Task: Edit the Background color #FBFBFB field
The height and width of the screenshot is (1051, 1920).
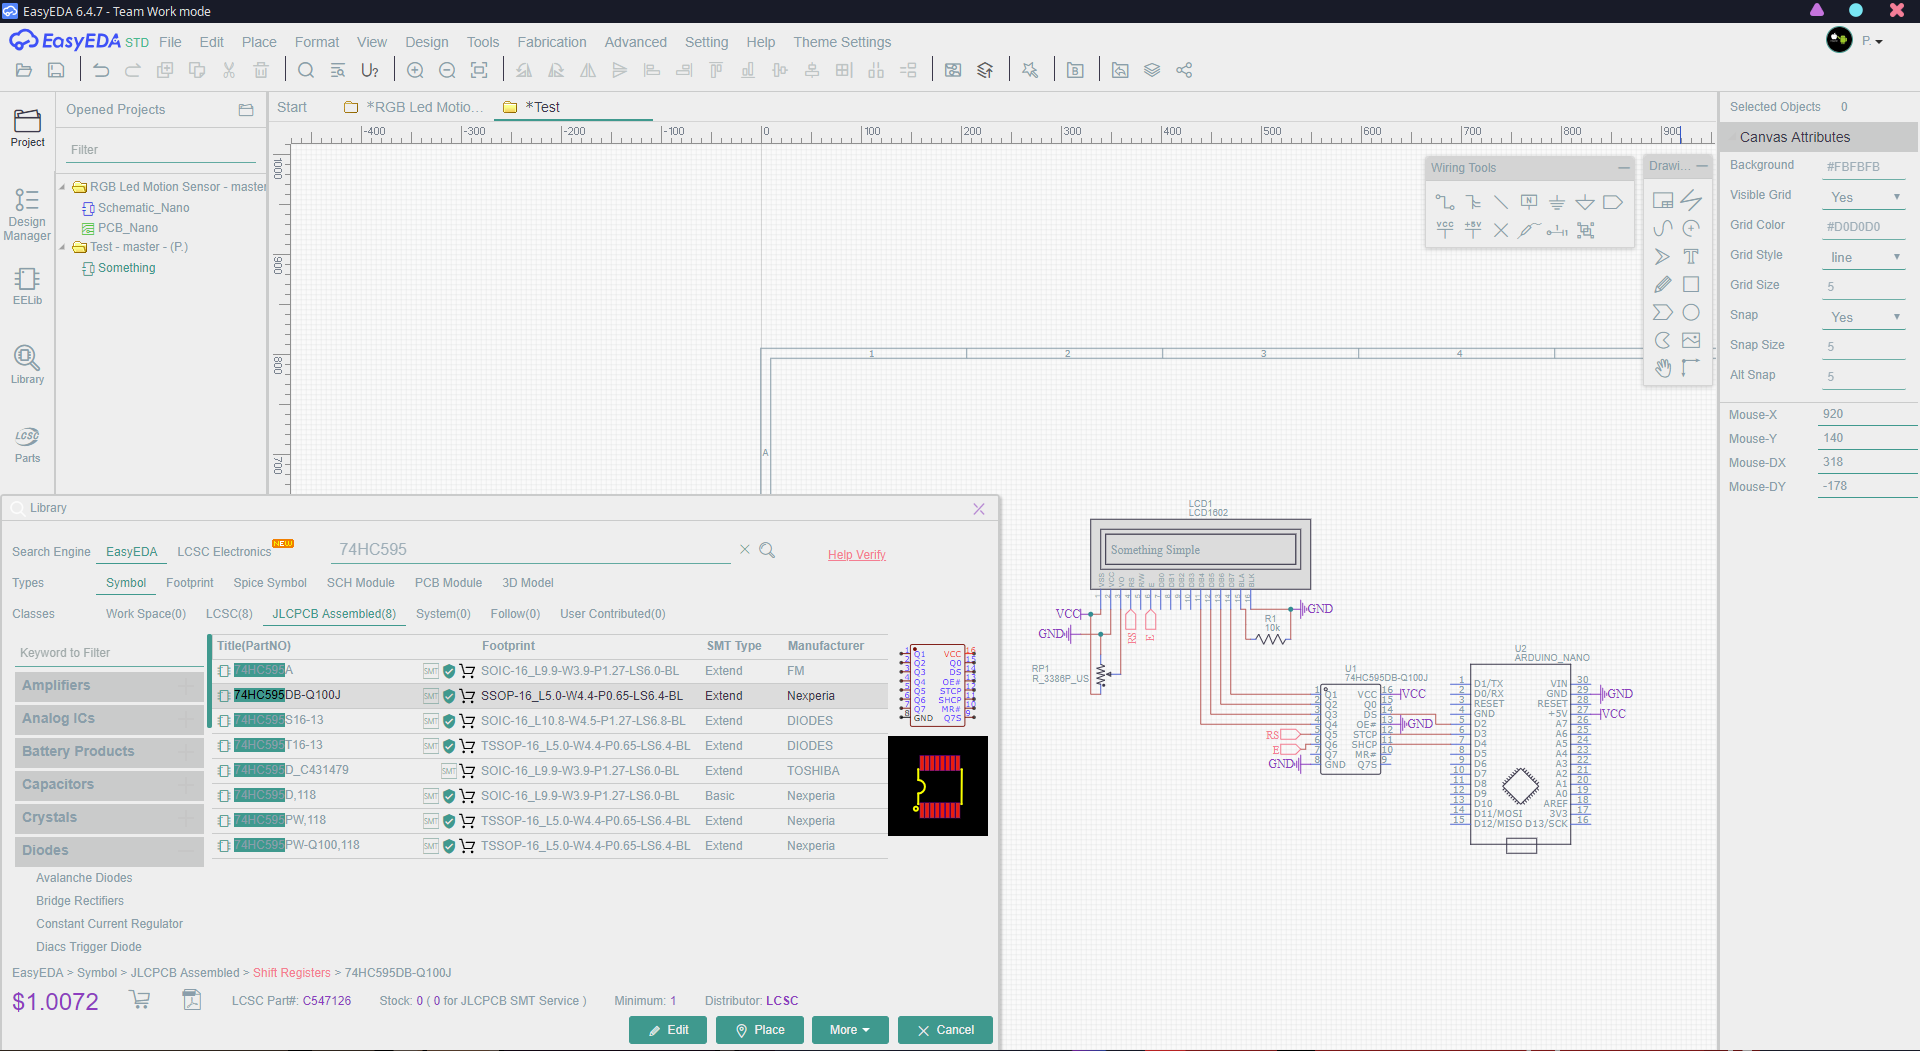Action: click(x=1864, y=167)
